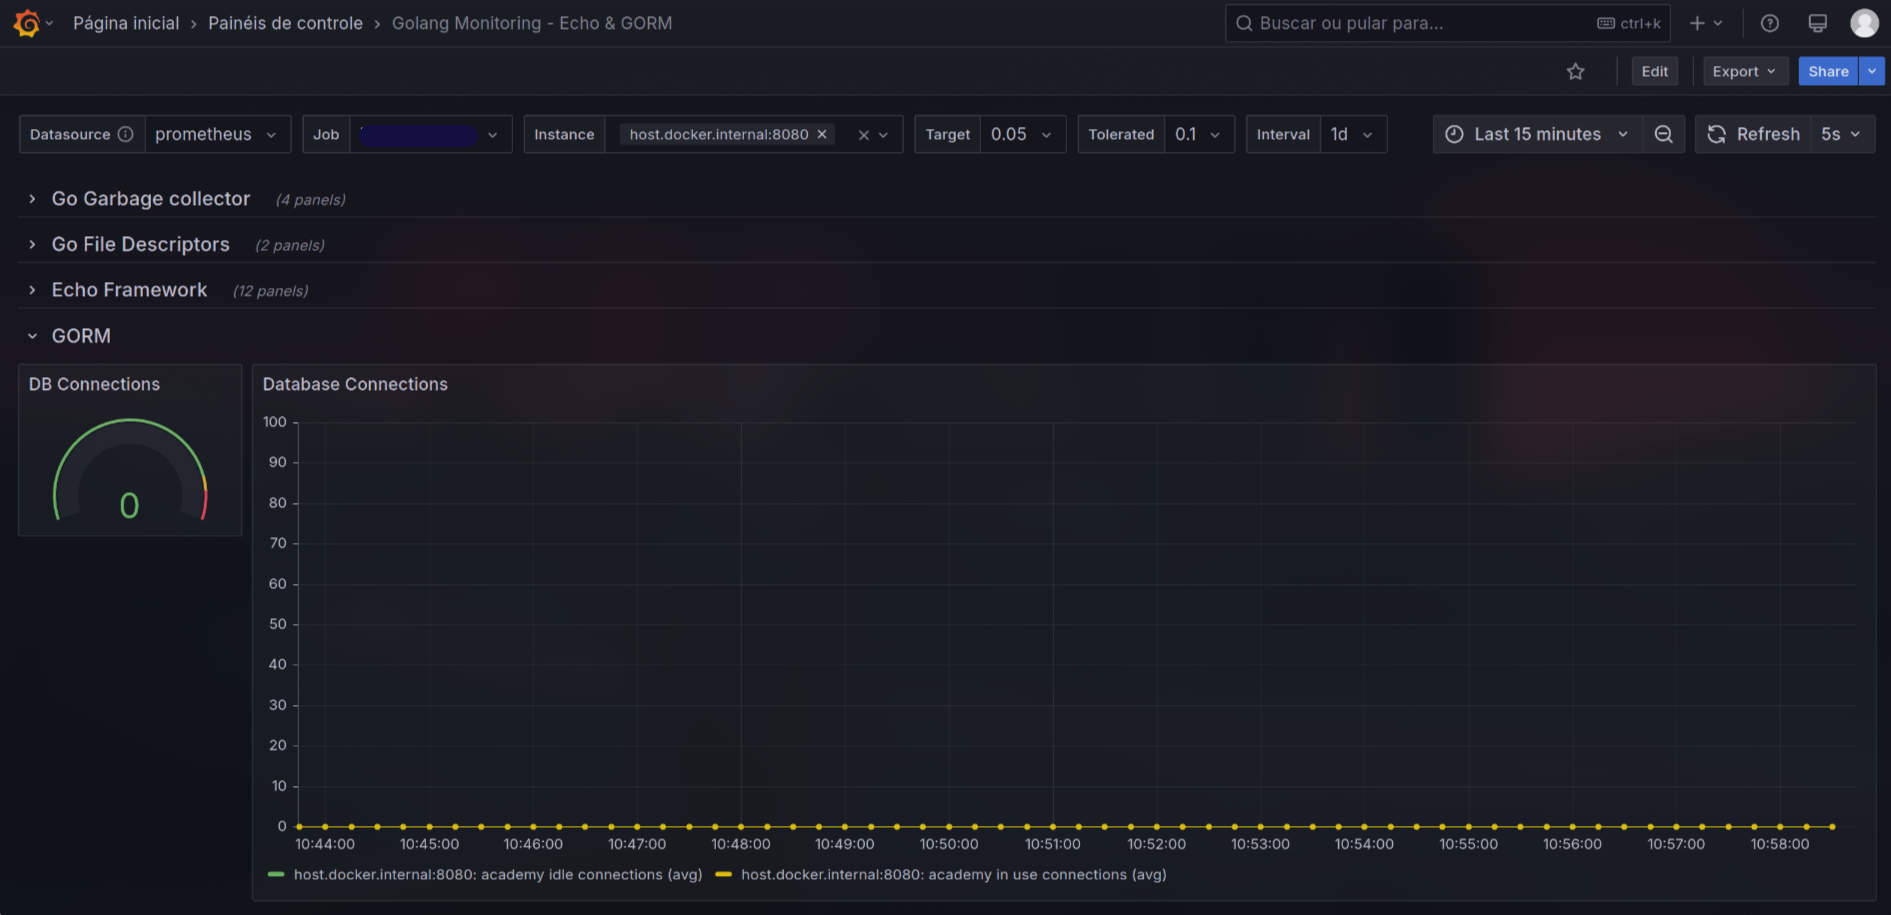
Task: Click the Edit dashboard button
Action: 1655,71
